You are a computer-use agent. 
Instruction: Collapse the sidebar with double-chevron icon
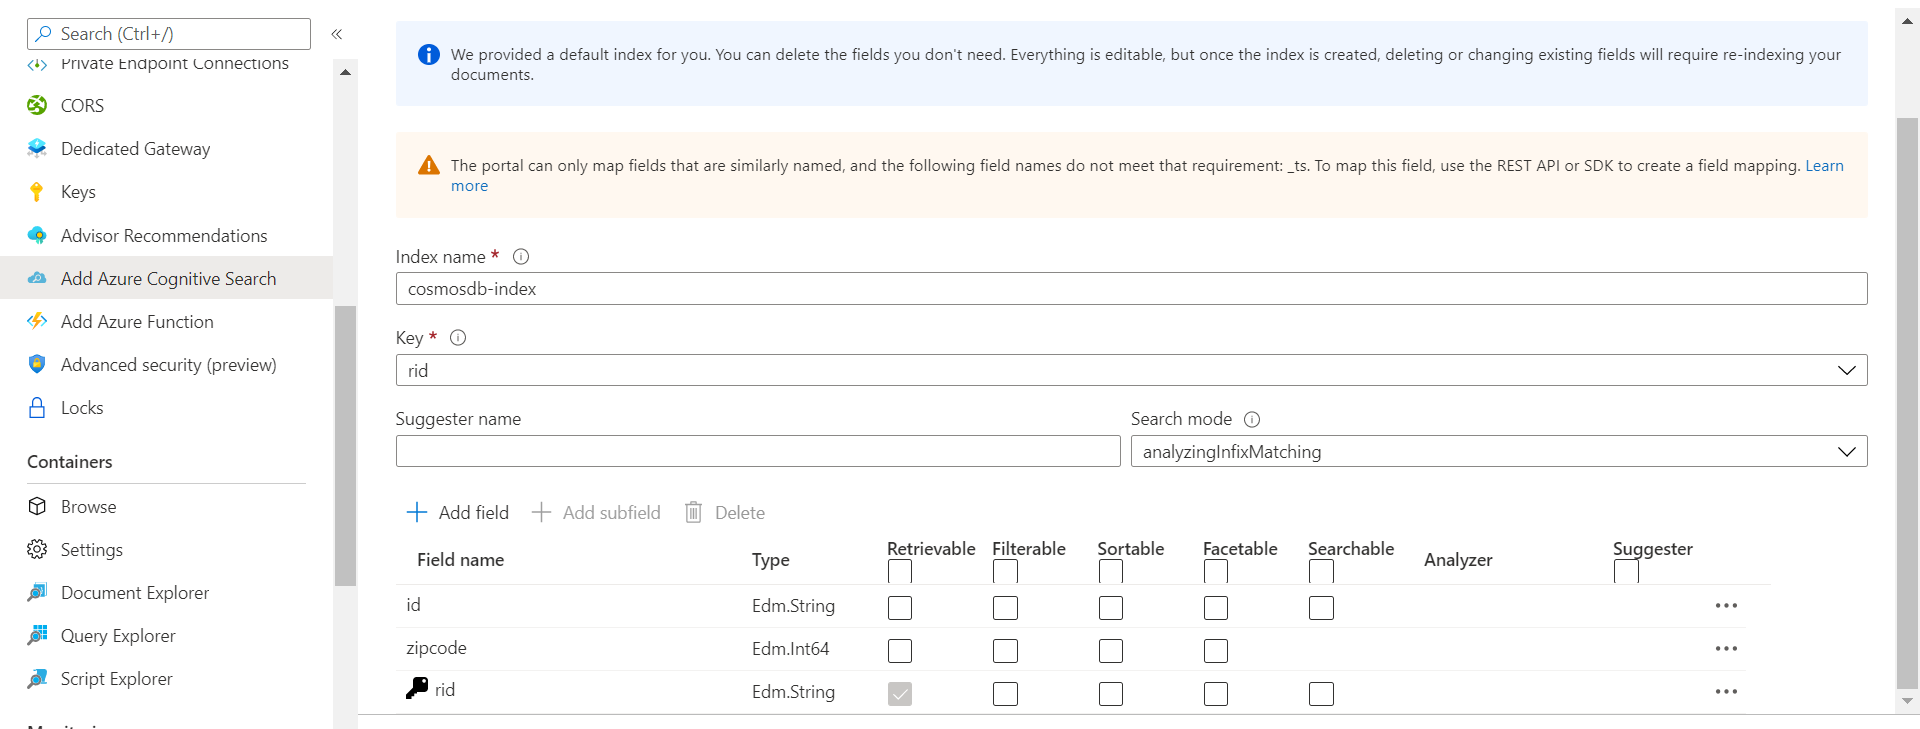(x=337, y=34)
